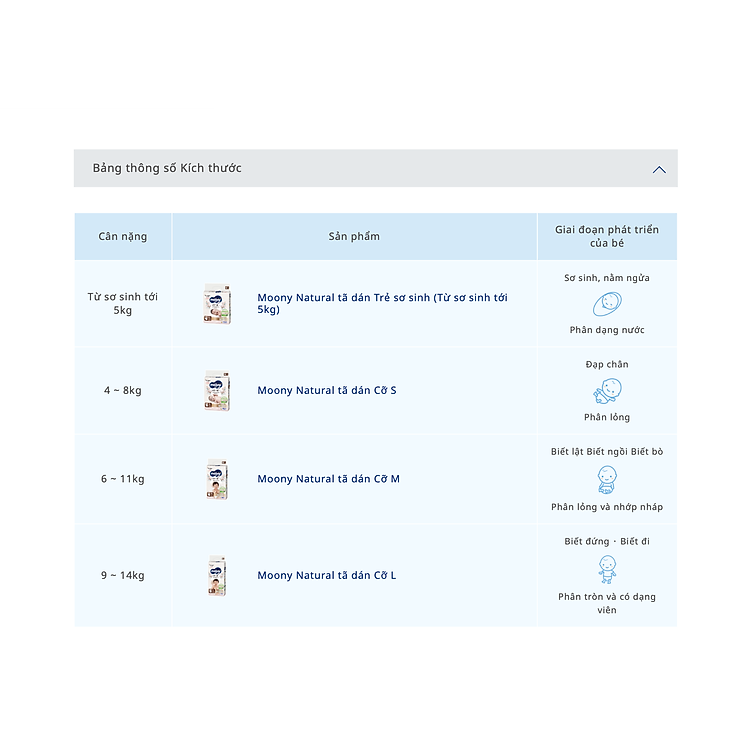Open Moony Natural tã dán Cỡ M link

click(328, 479)
